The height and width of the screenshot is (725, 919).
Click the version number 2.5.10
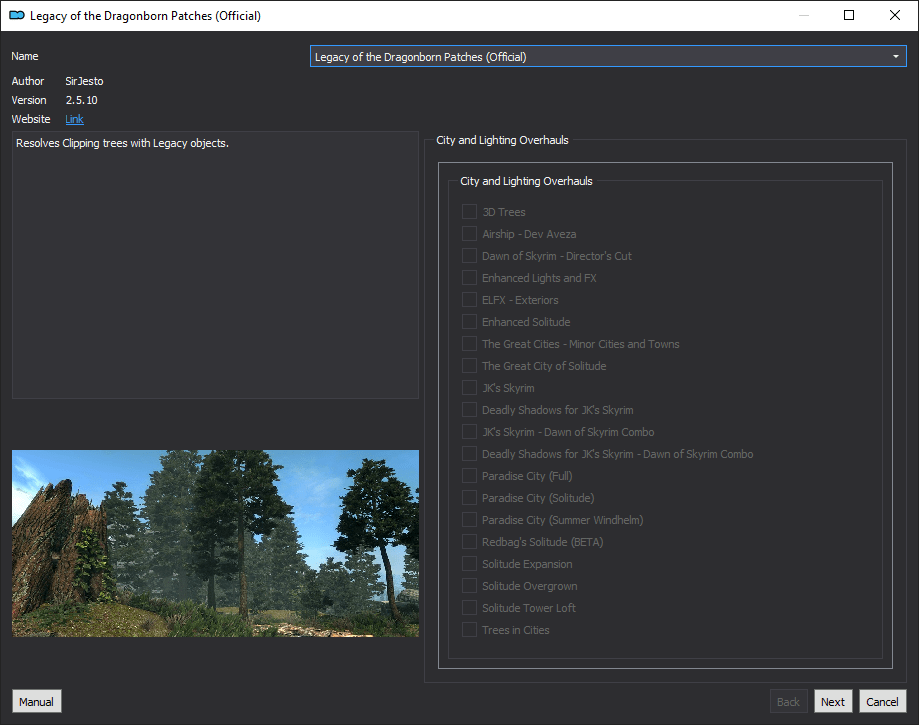coord(81,100)
